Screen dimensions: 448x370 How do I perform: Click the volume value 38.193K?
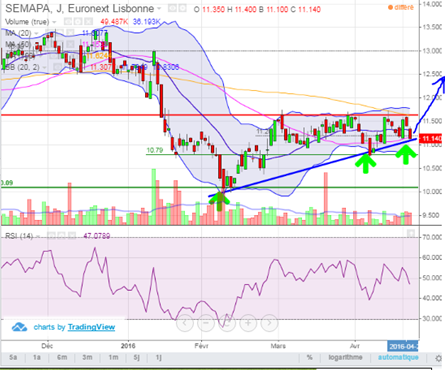click(146, 22)
